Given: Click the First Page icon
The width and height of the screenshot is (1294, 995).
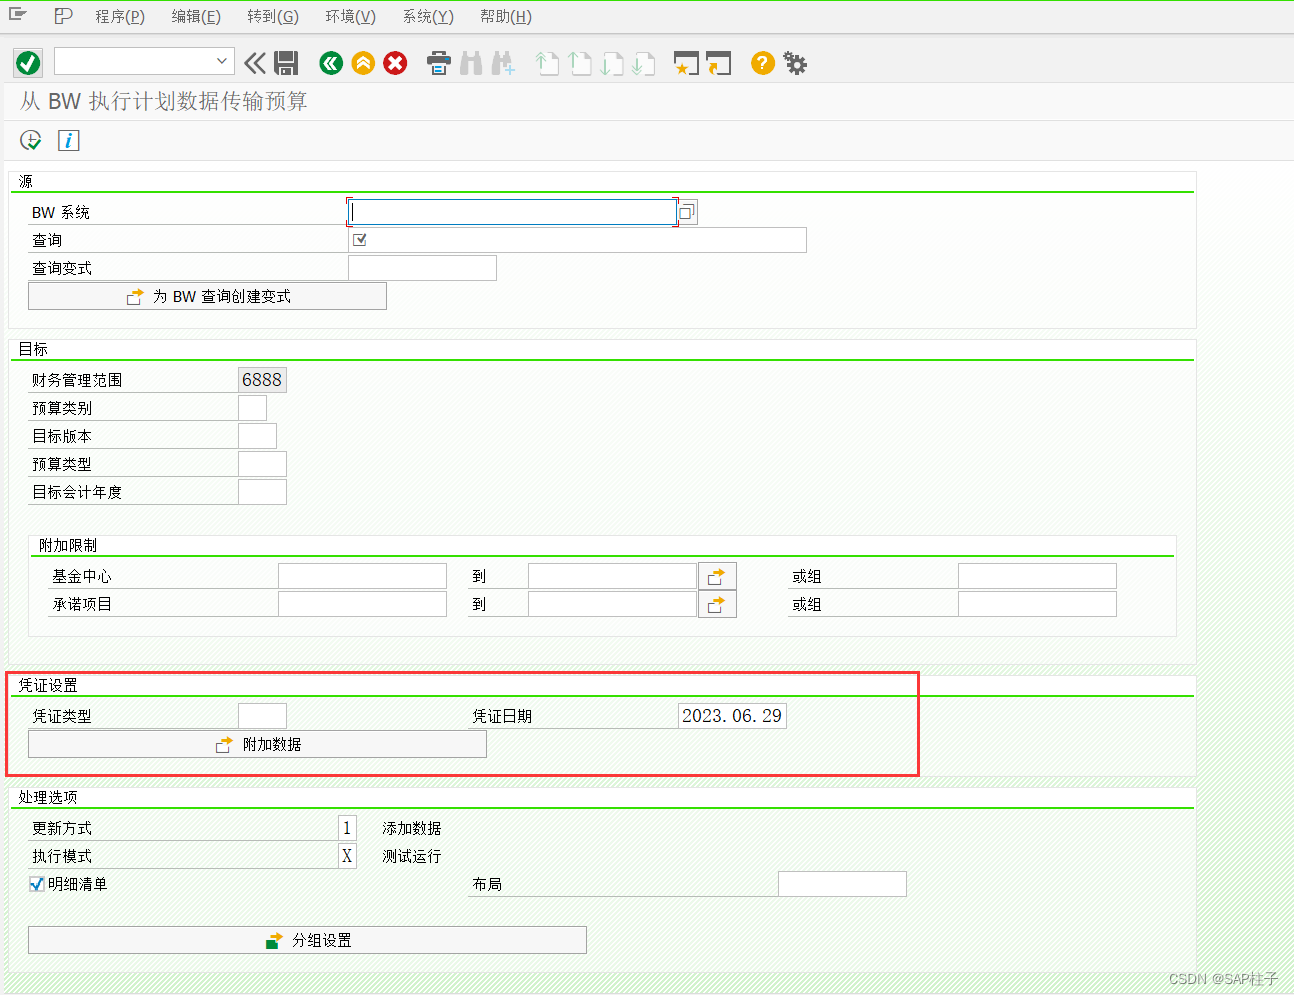Looking at the screenshot, I should (547, 64).
